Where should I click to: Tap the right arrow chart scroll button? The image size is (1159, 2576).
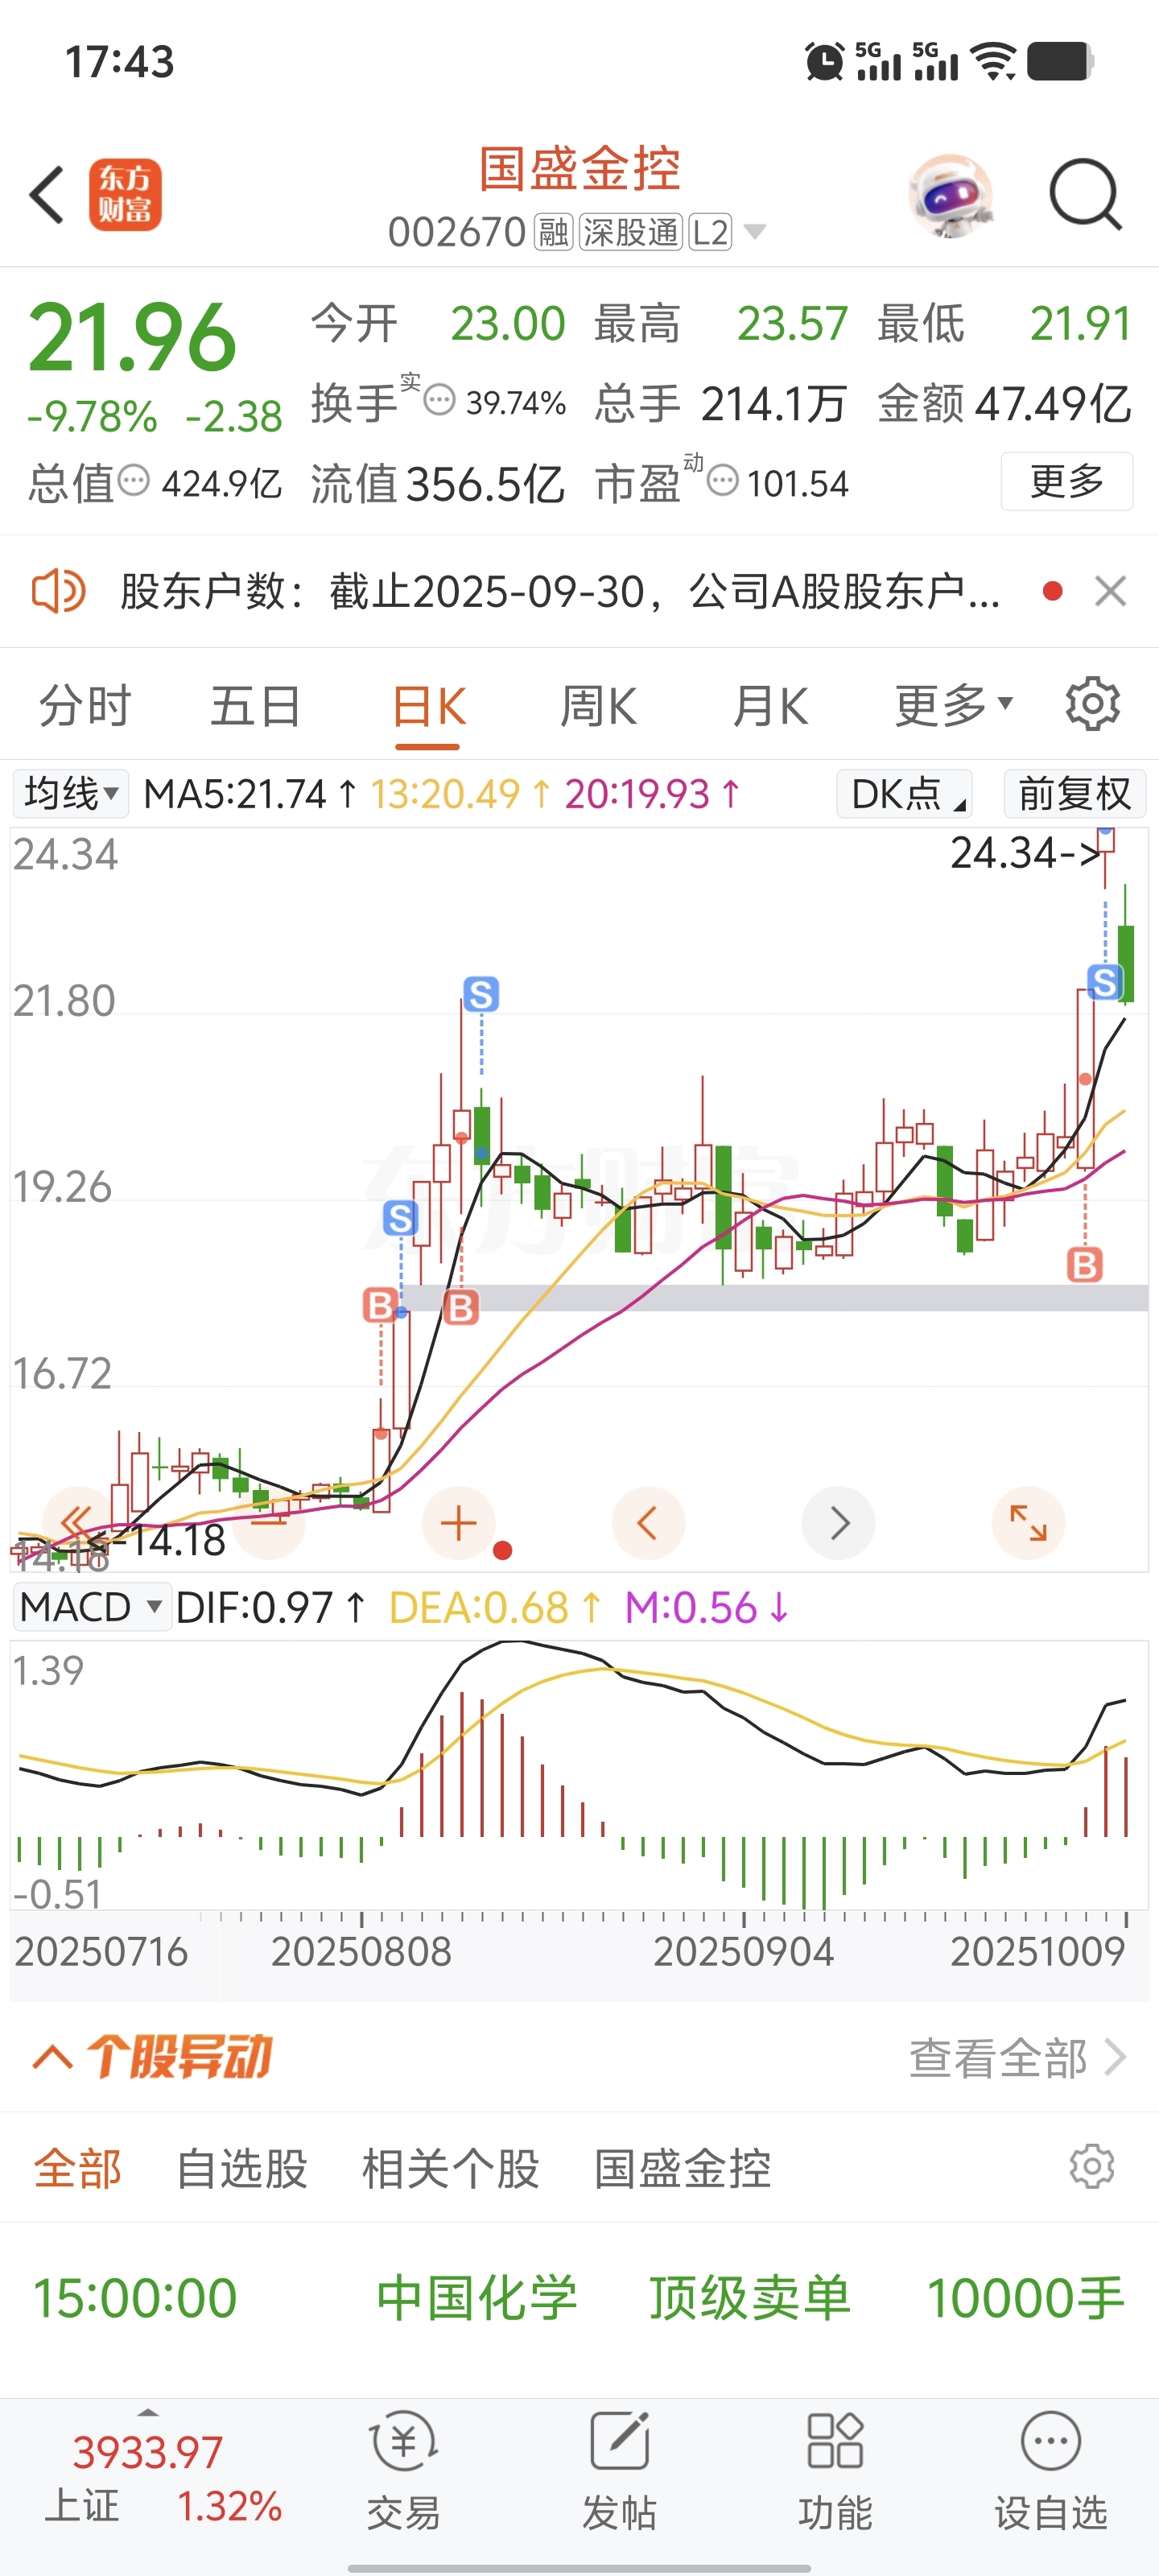[x=839, y=1522]
